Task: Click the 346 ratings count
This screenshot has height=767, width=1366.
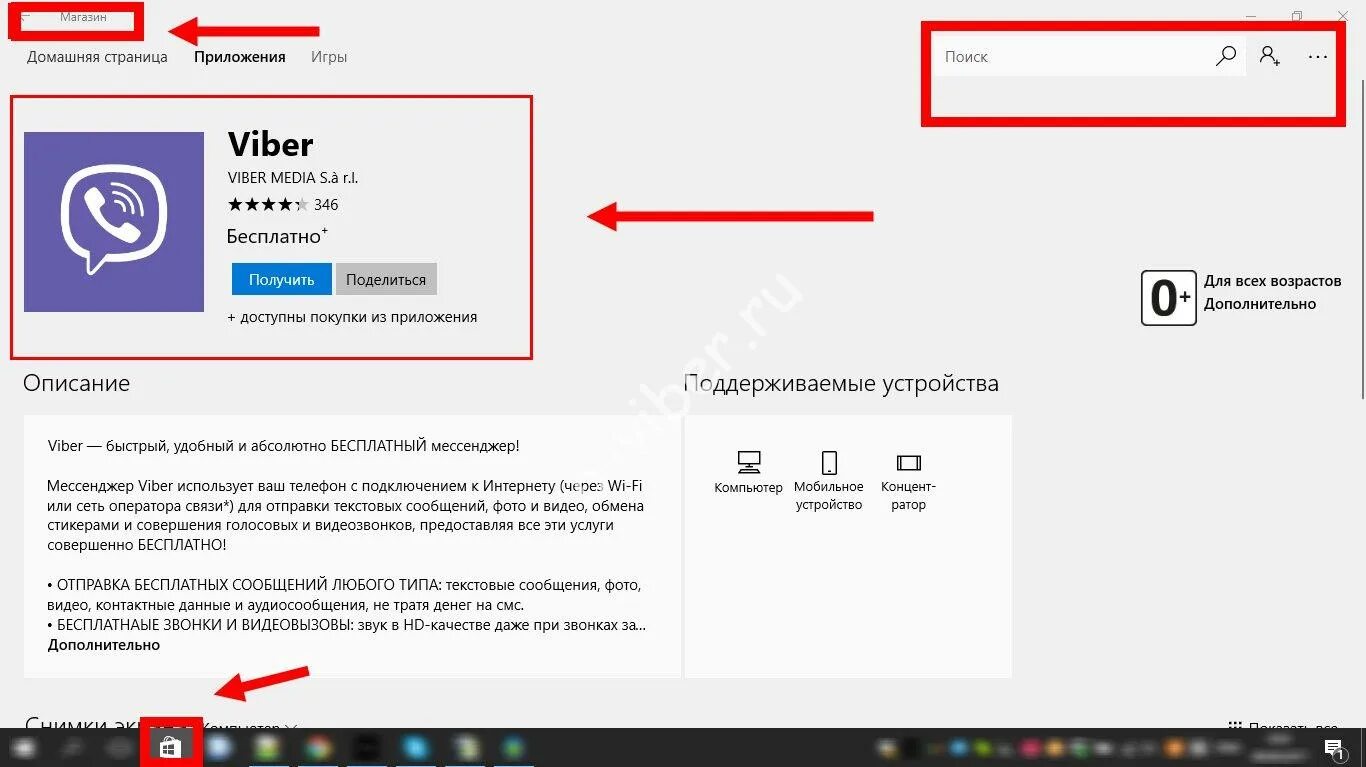Action: [x=326, y=205]
